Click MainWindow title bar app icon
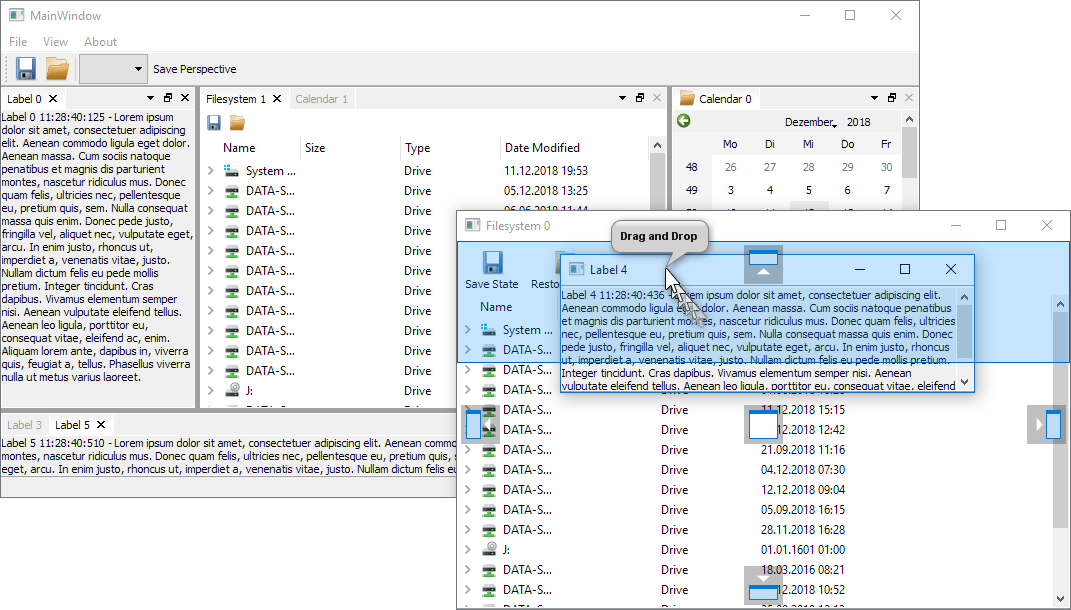This screenshot has height=610, width=1071. [16, 15]
